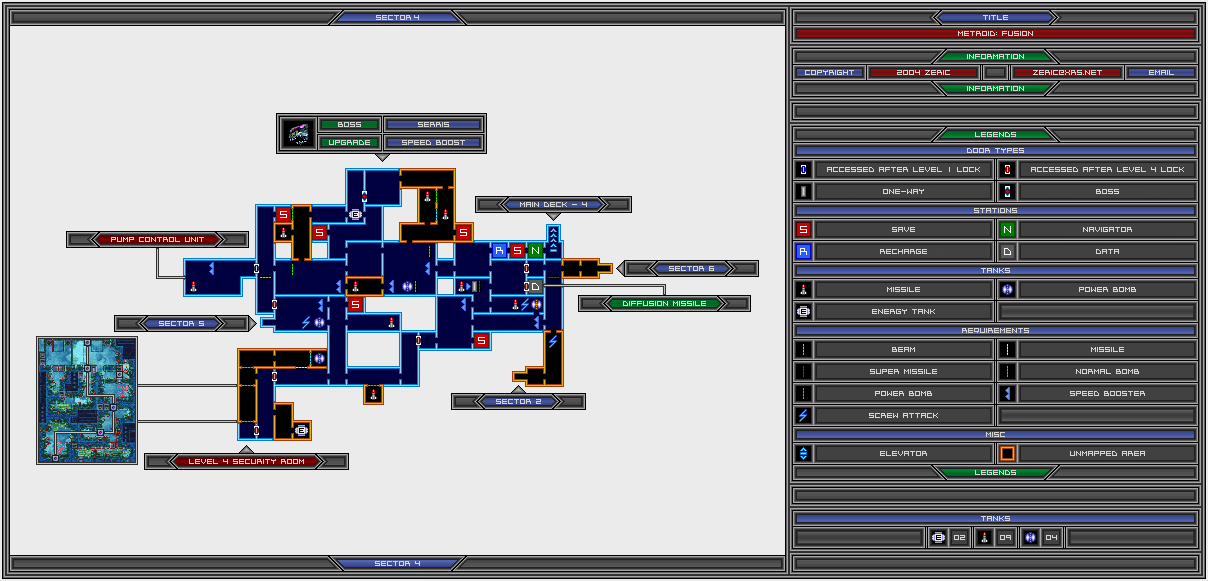
Task: Click the Unmapped Area orange square icon
Action: coord(1008,453)
